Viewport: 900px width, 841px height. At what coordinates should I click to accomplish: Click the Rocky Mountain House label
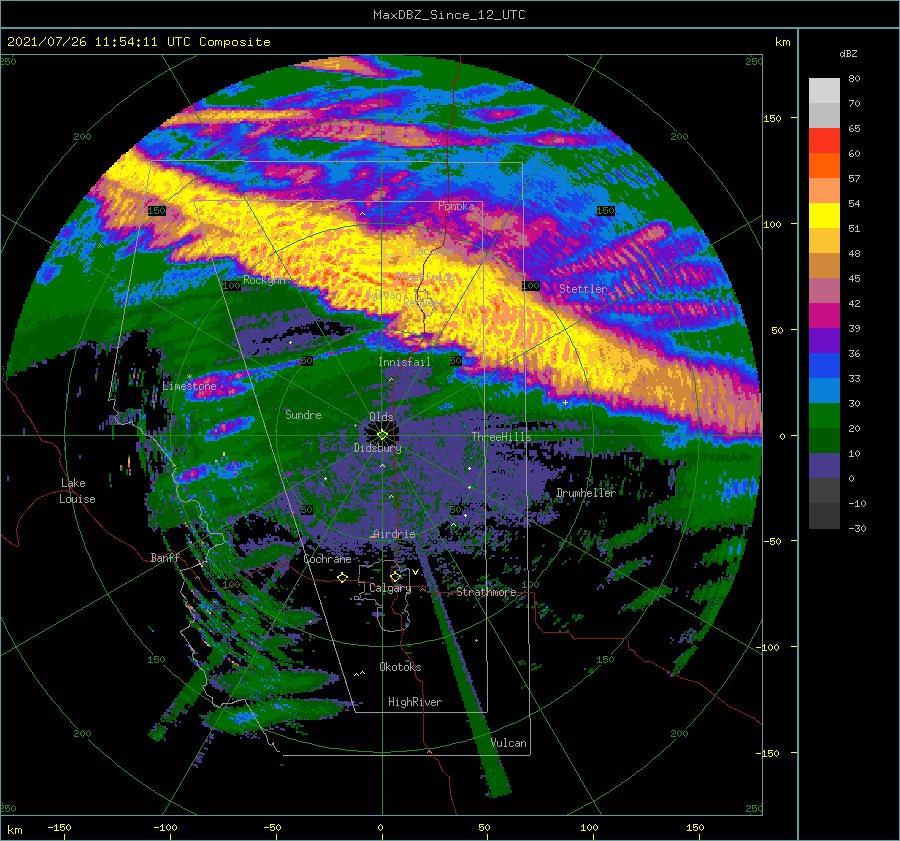point(265,280)
